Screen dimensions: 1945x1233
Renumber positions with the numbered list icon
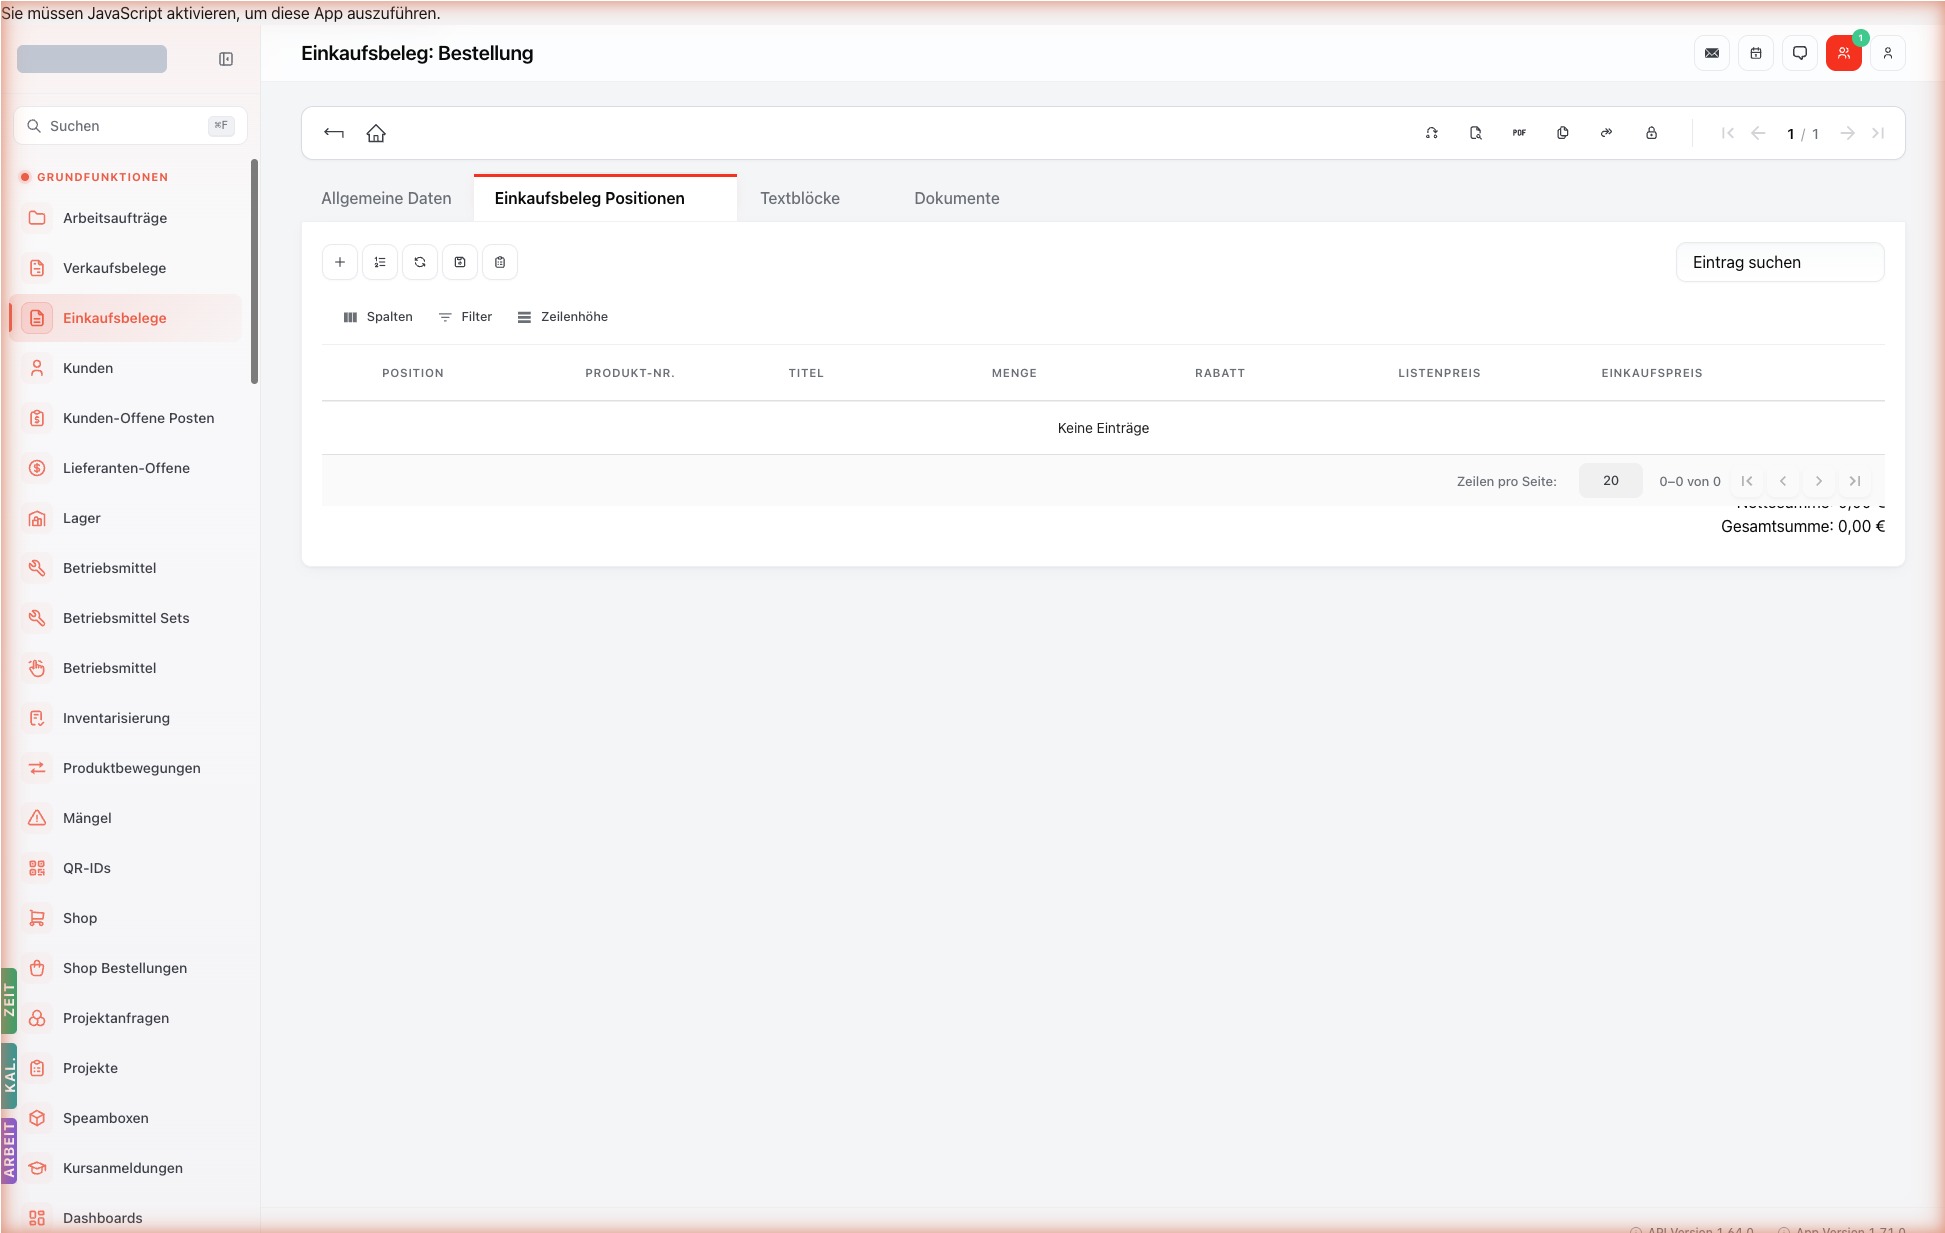tap(380, 262)
